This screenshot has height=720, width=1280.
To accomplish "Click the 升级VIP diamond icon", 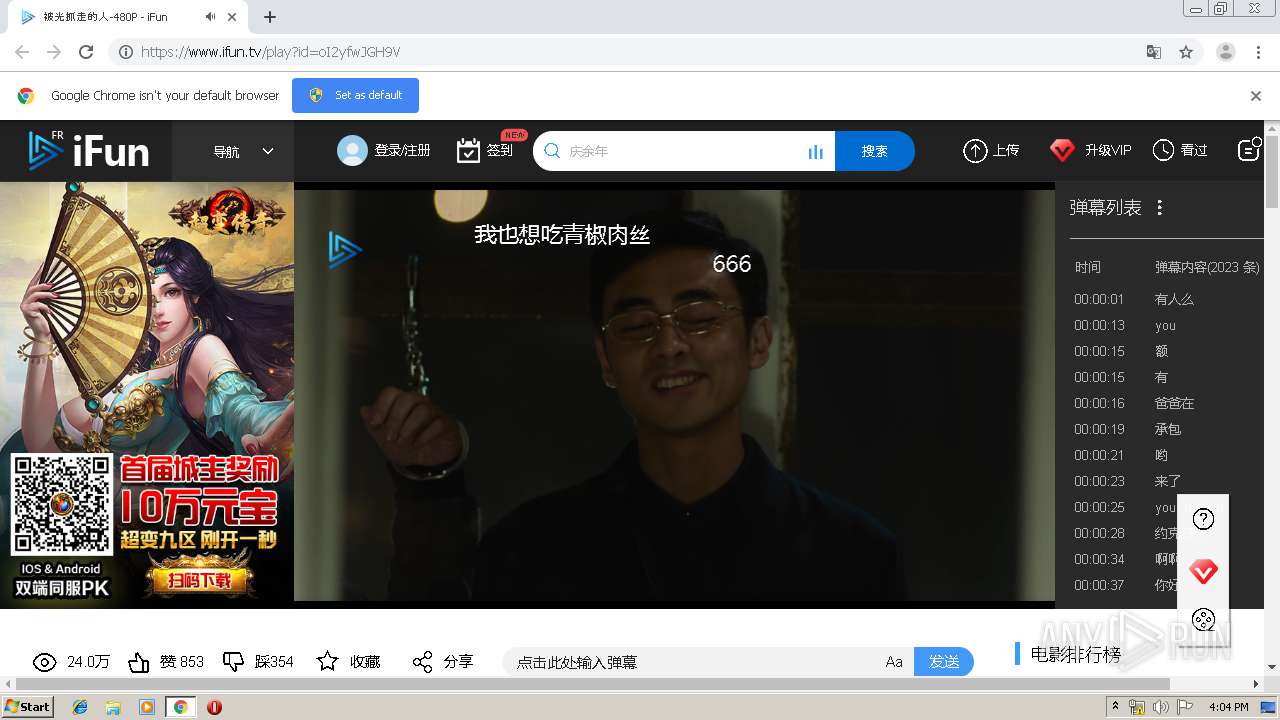I will click(1062, 151).
